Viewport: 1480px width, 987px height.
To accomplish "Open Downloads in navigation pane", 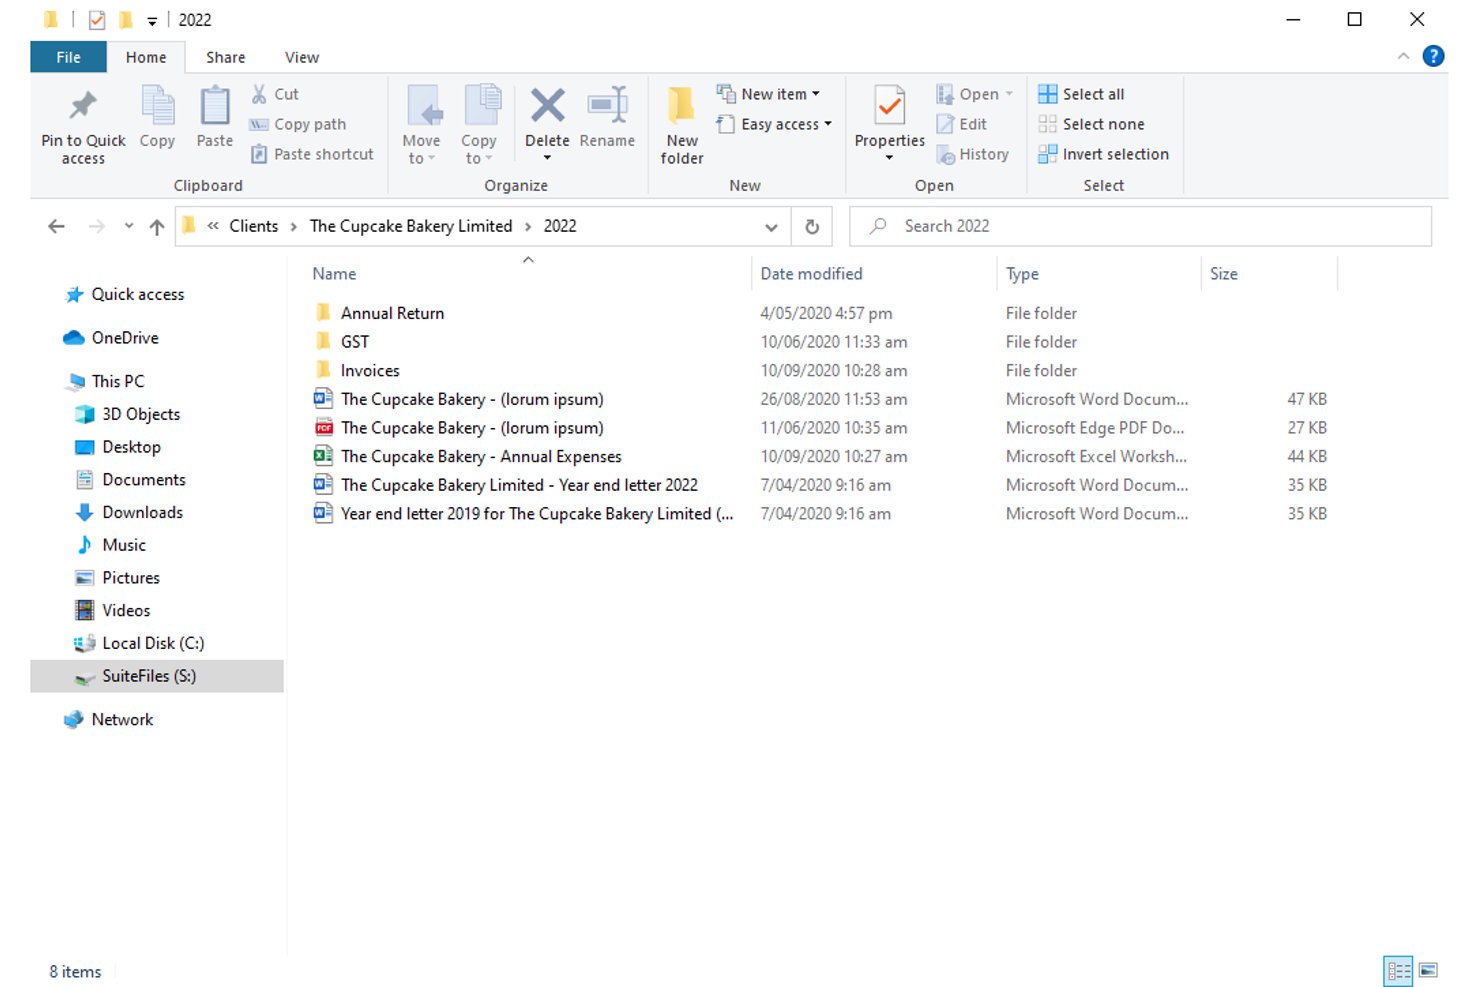I will pos(142,512).
